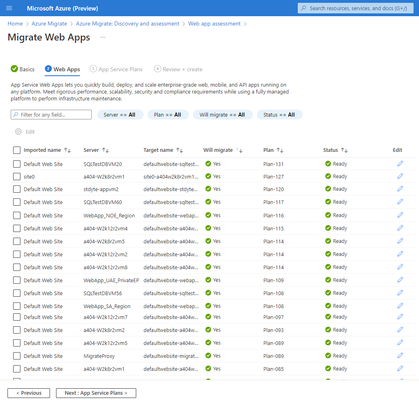
Task: Open the Status == All filter
Action: [x=279, y=115]
